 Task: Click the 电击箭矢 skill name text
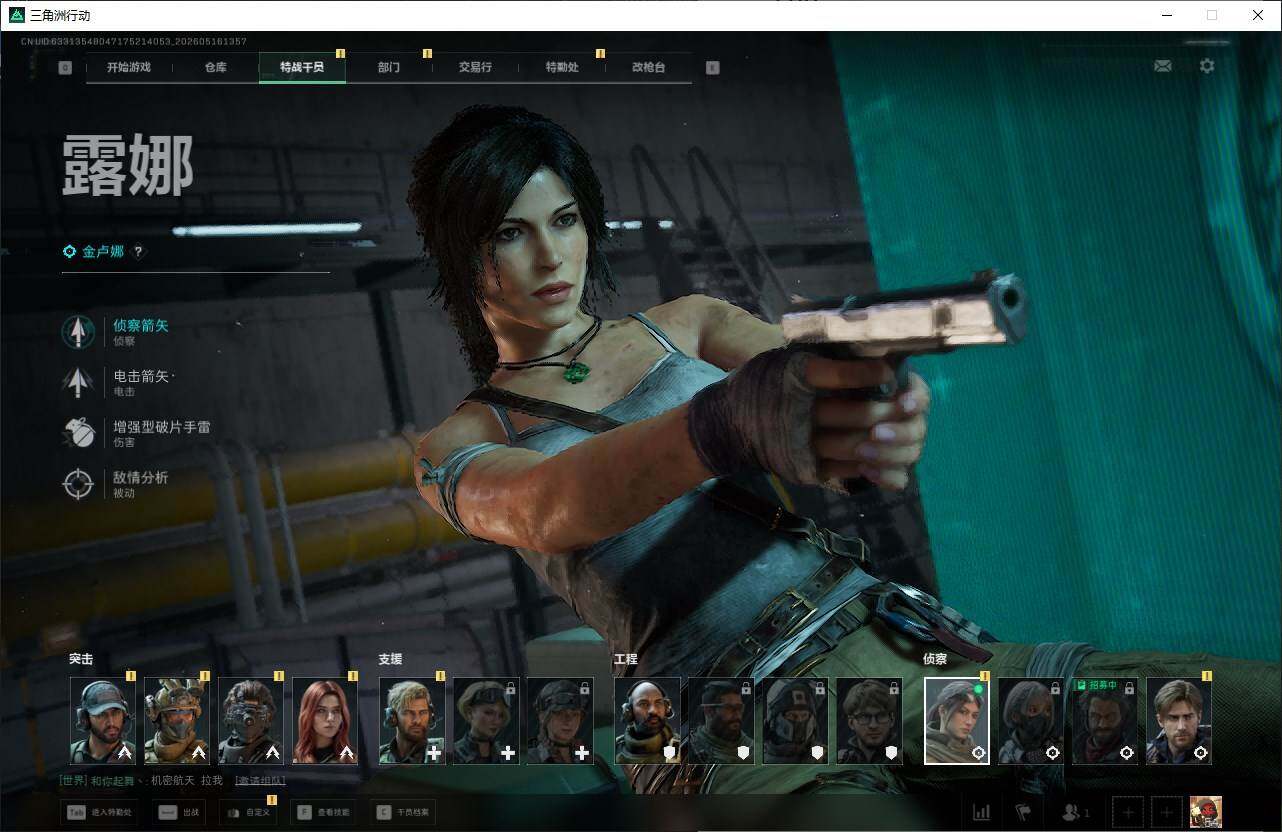[140, 376]
